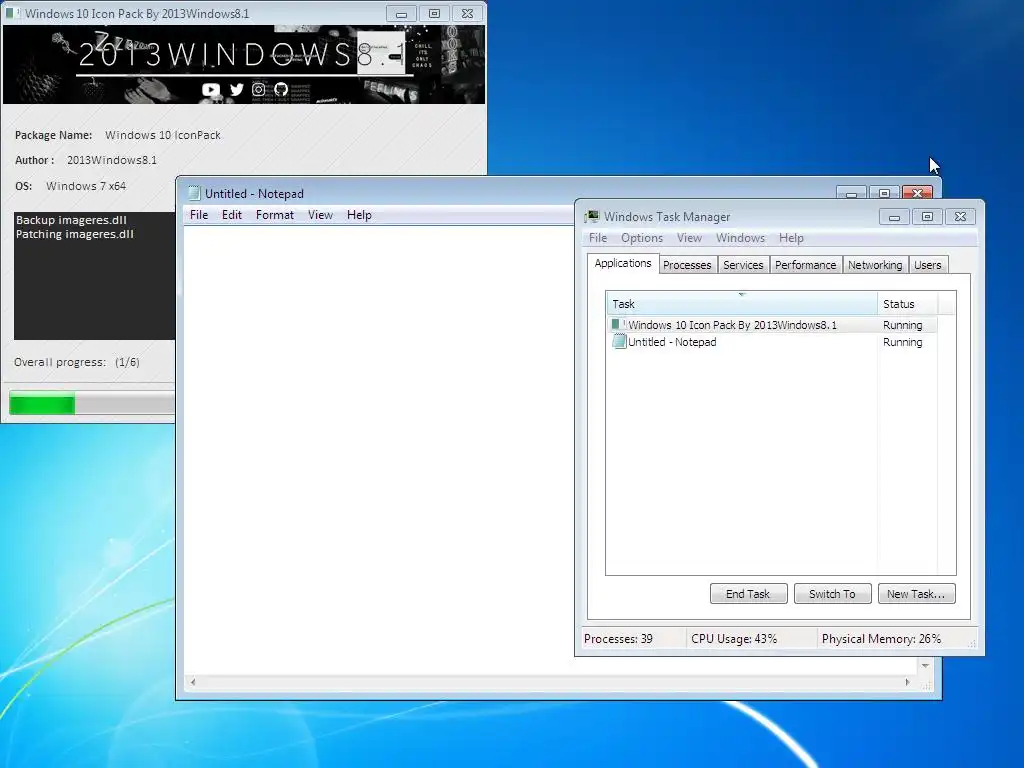The width and height of the screenshot is (1024, 768).
Task: Click the Notepad title bar icon
Action: click(194, 193)
